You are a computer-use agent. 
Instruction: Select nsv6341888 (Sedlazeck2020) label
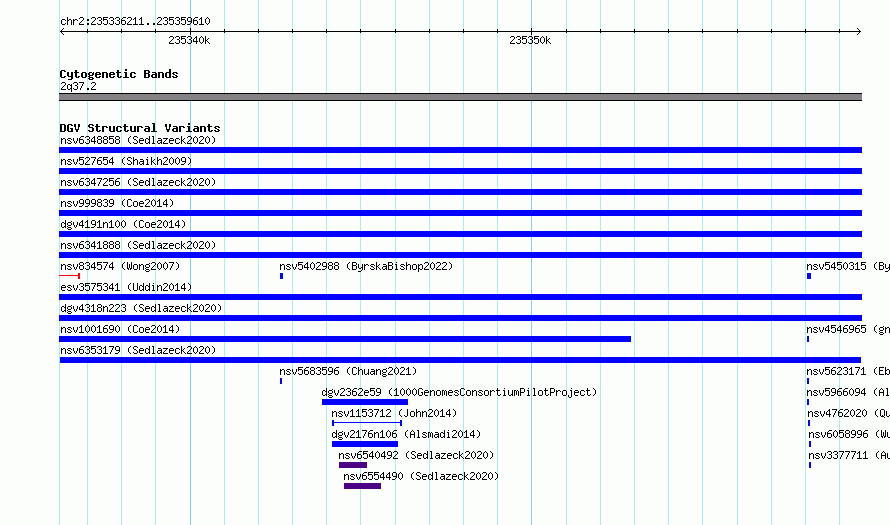tap(138, 245)
